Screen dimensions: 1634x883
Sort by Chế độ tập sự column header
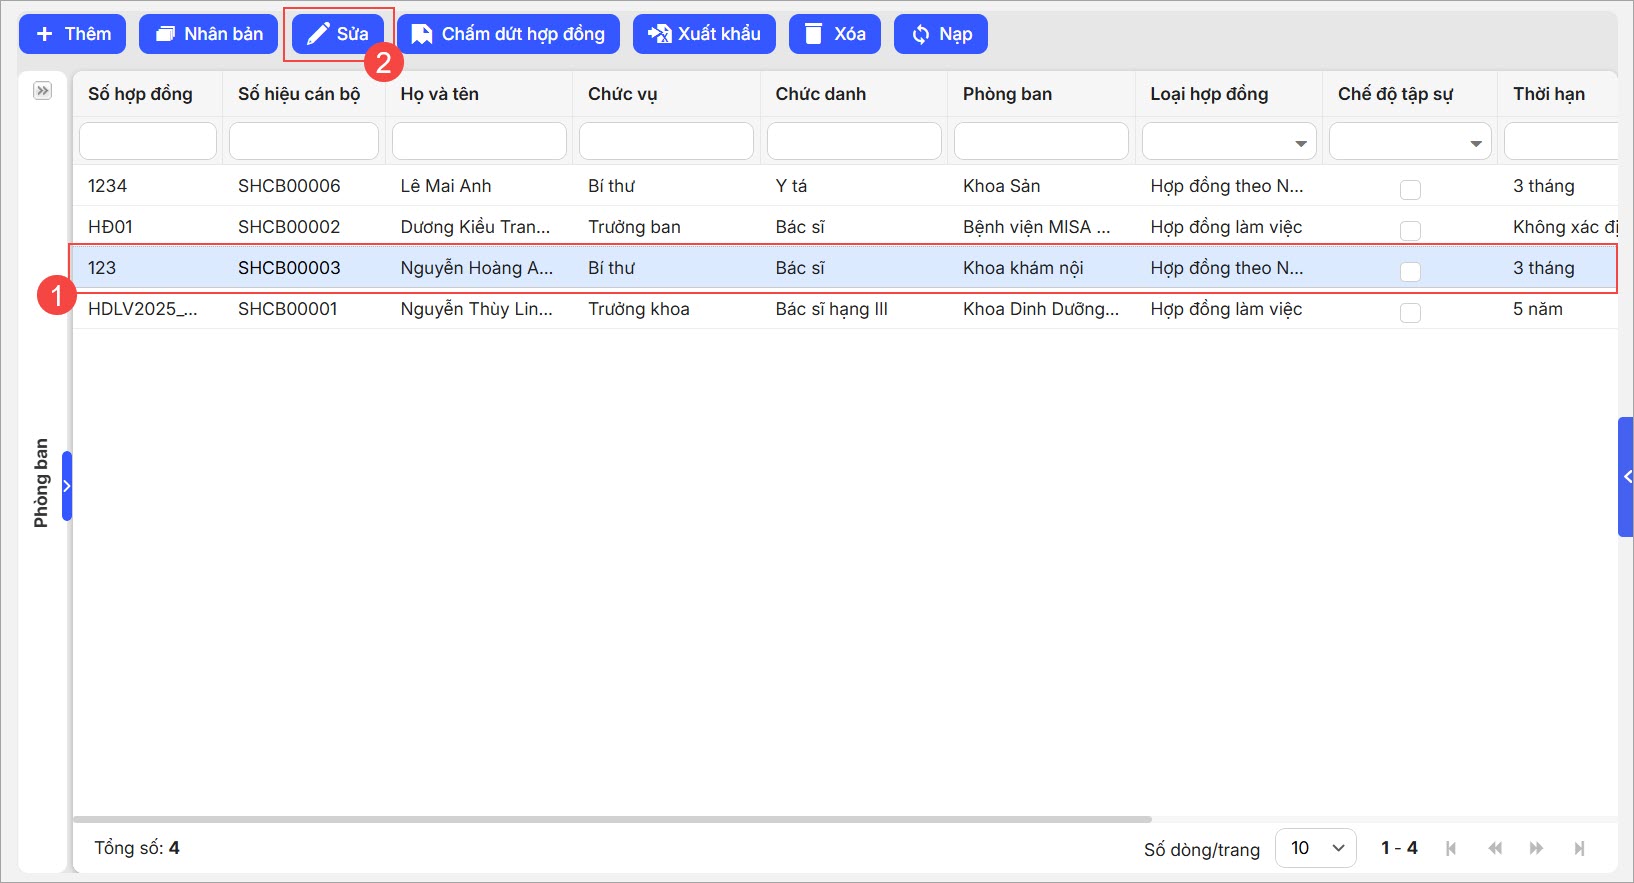pos(1395,94)
